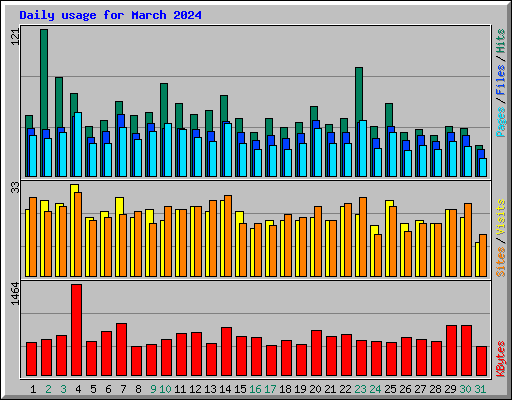
Task: Click the orange sites bar for day 1
Action: click(x=33, y=237)
